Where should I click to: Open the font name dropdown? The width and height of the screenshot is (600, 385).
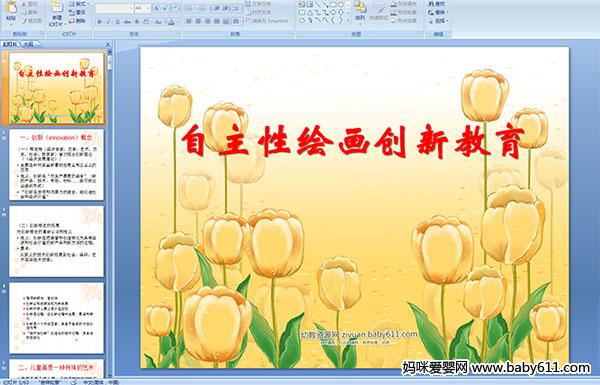click(x=114, y=8)
